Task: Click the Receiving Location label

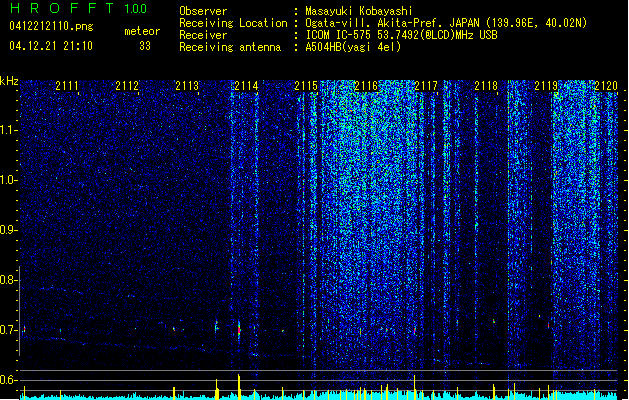Action: pos(233,23)
